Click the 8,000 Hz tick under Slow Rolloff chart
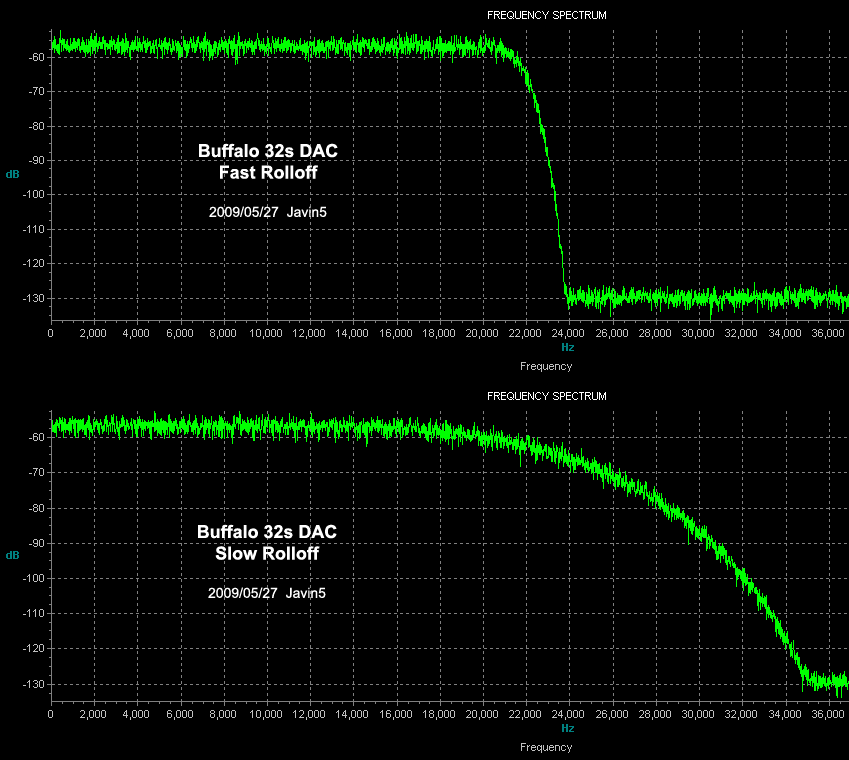Image resolution: width=849 pixels, height=760 pixels. pos(223,715)
